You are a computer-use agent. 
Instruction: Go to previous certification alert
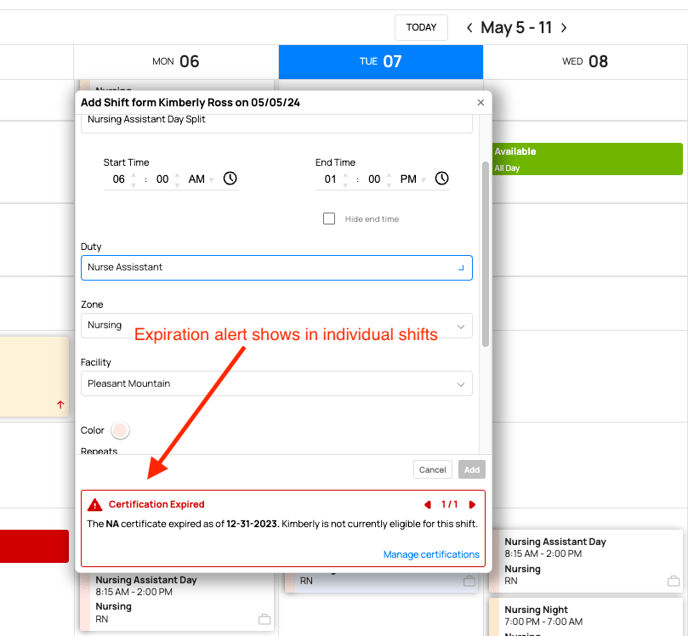pyautogui.click(x=427, y=504)
